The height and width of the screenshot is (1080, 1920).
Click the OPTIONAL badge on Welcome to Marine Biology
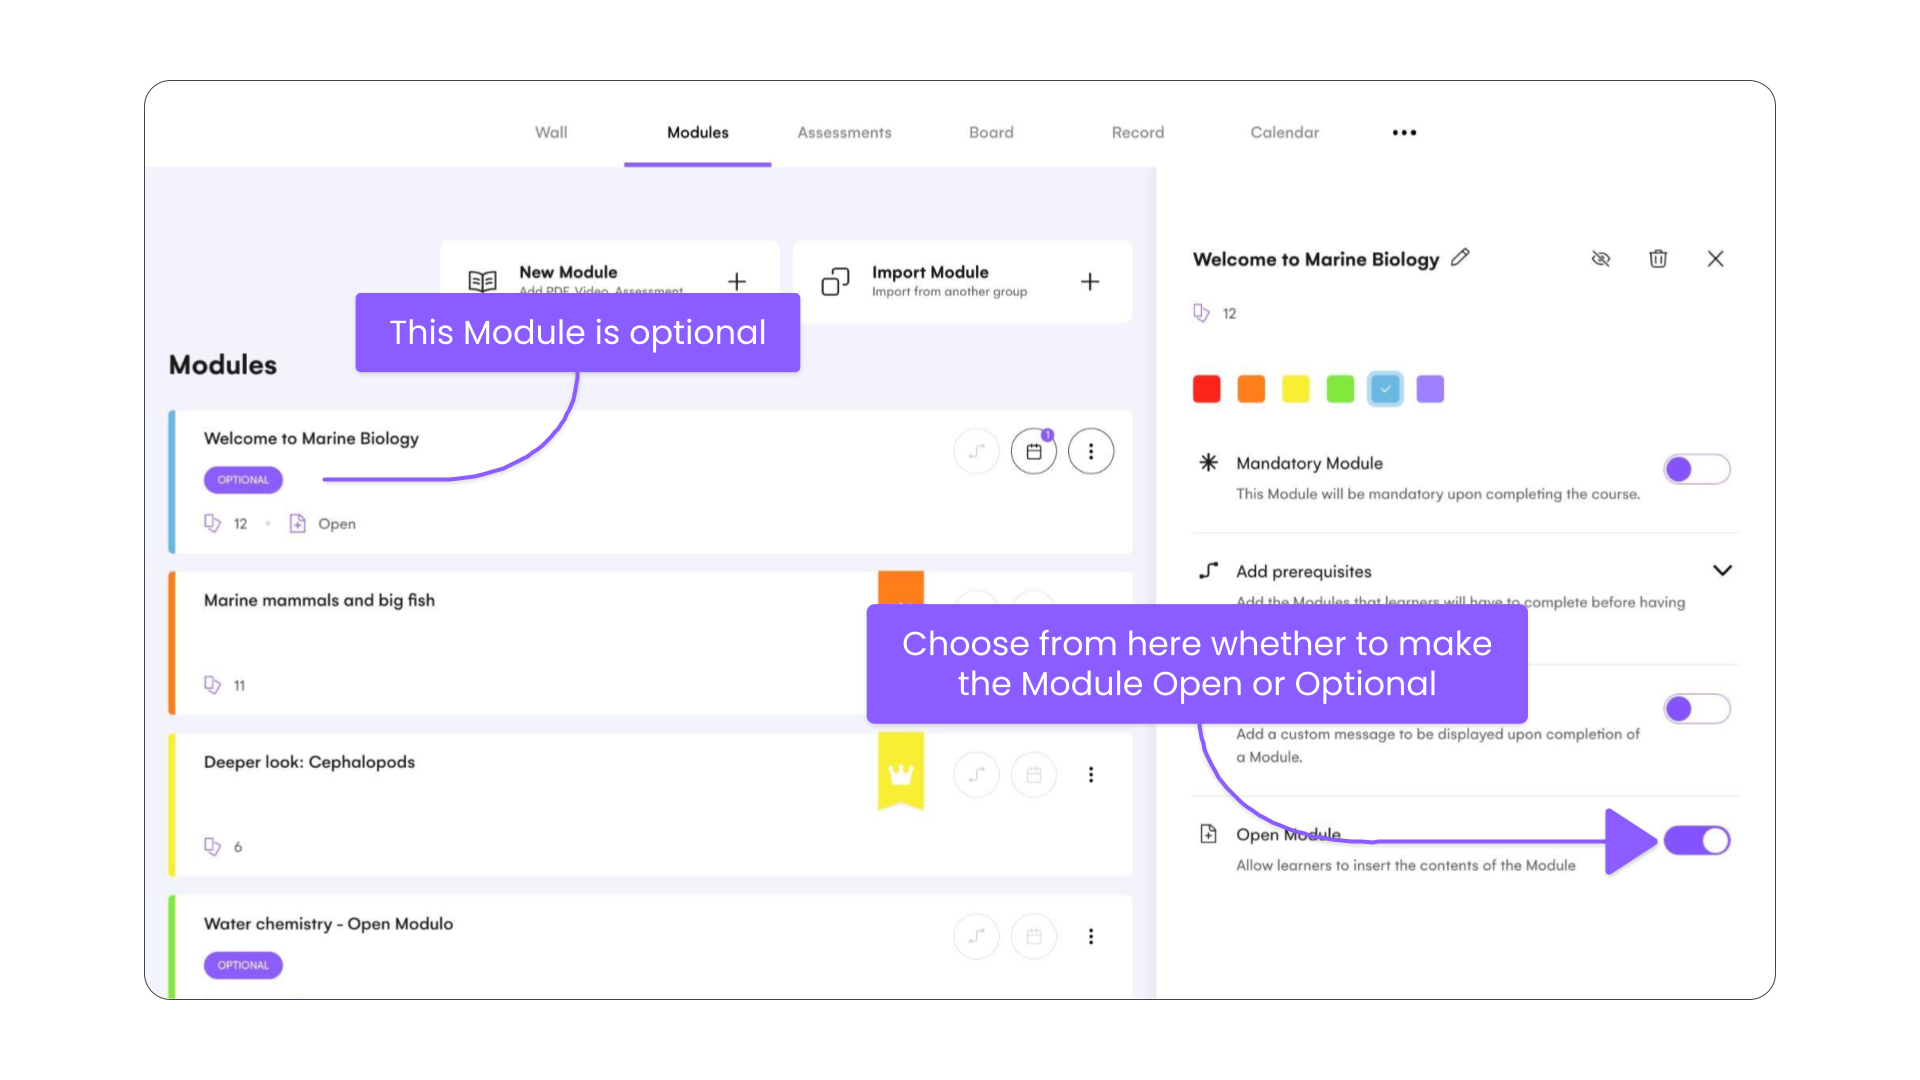pos(243,480)
